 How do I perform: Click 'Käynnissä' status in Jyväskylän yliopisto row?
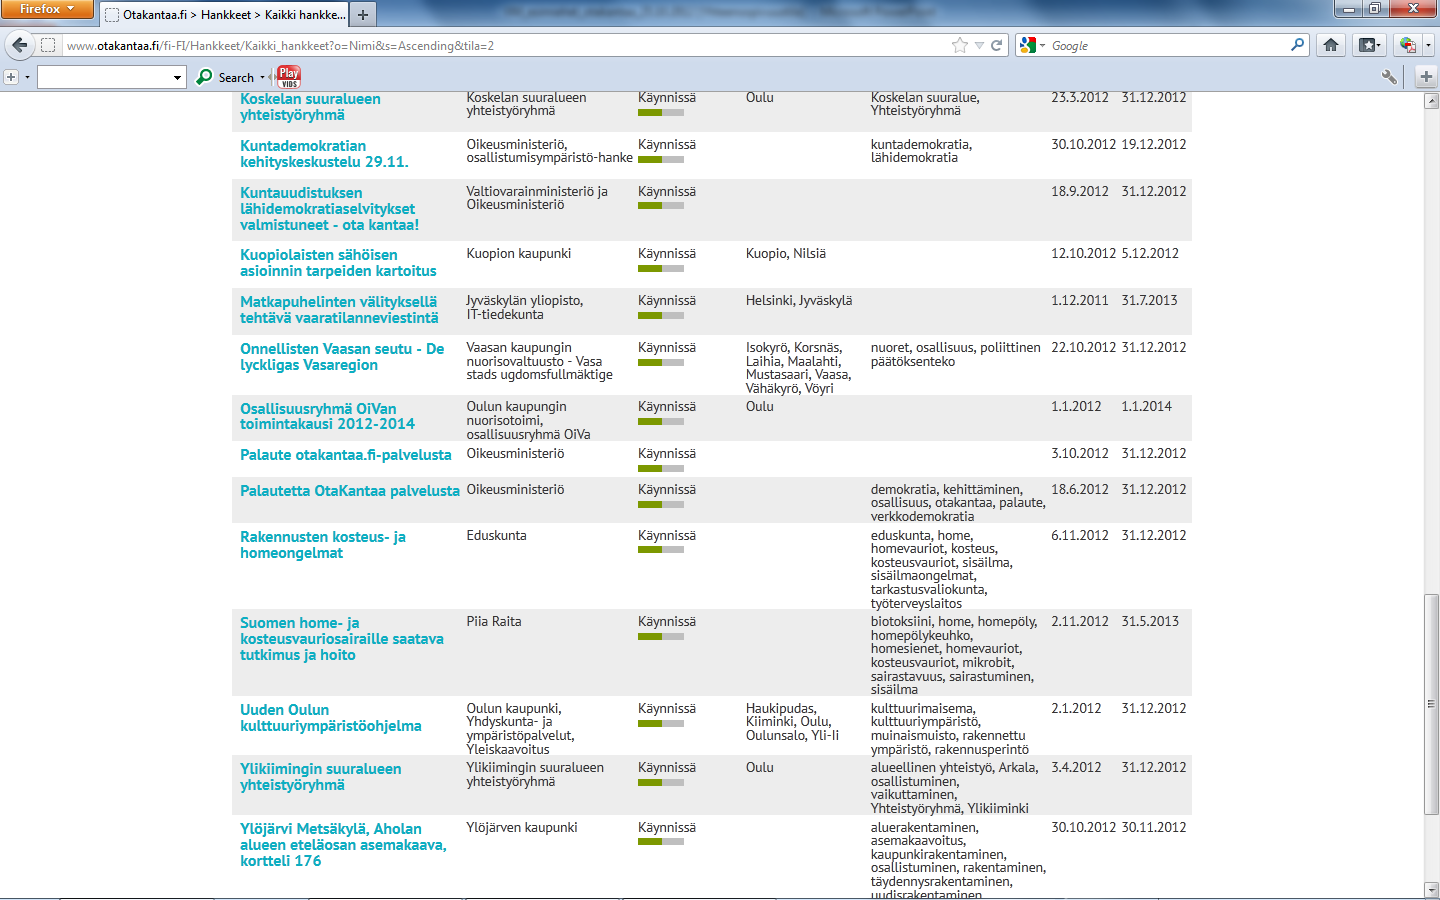point(667,301)
